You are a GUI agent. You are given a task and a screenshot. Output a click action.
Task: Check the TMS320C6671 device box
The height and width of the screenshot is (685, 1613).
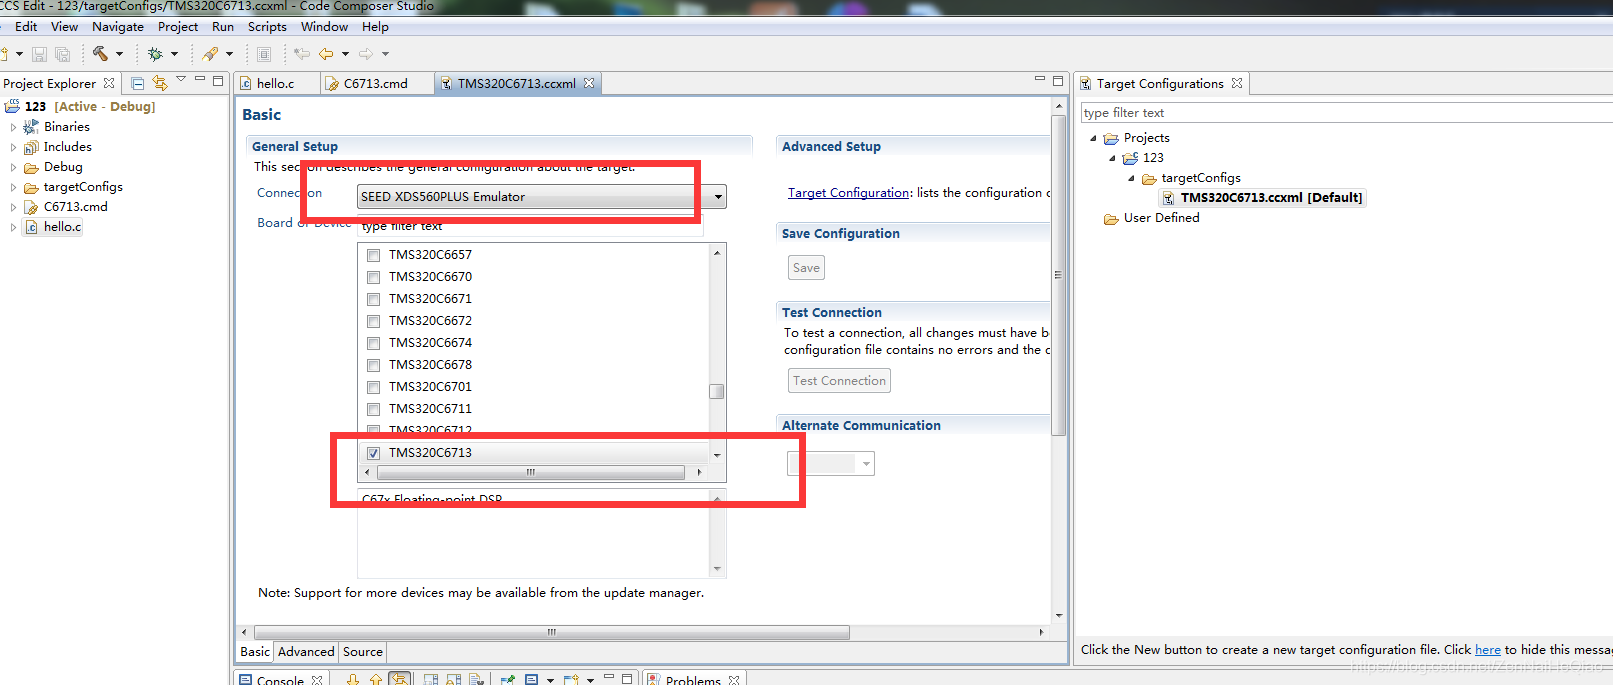(x=373, y=299)
